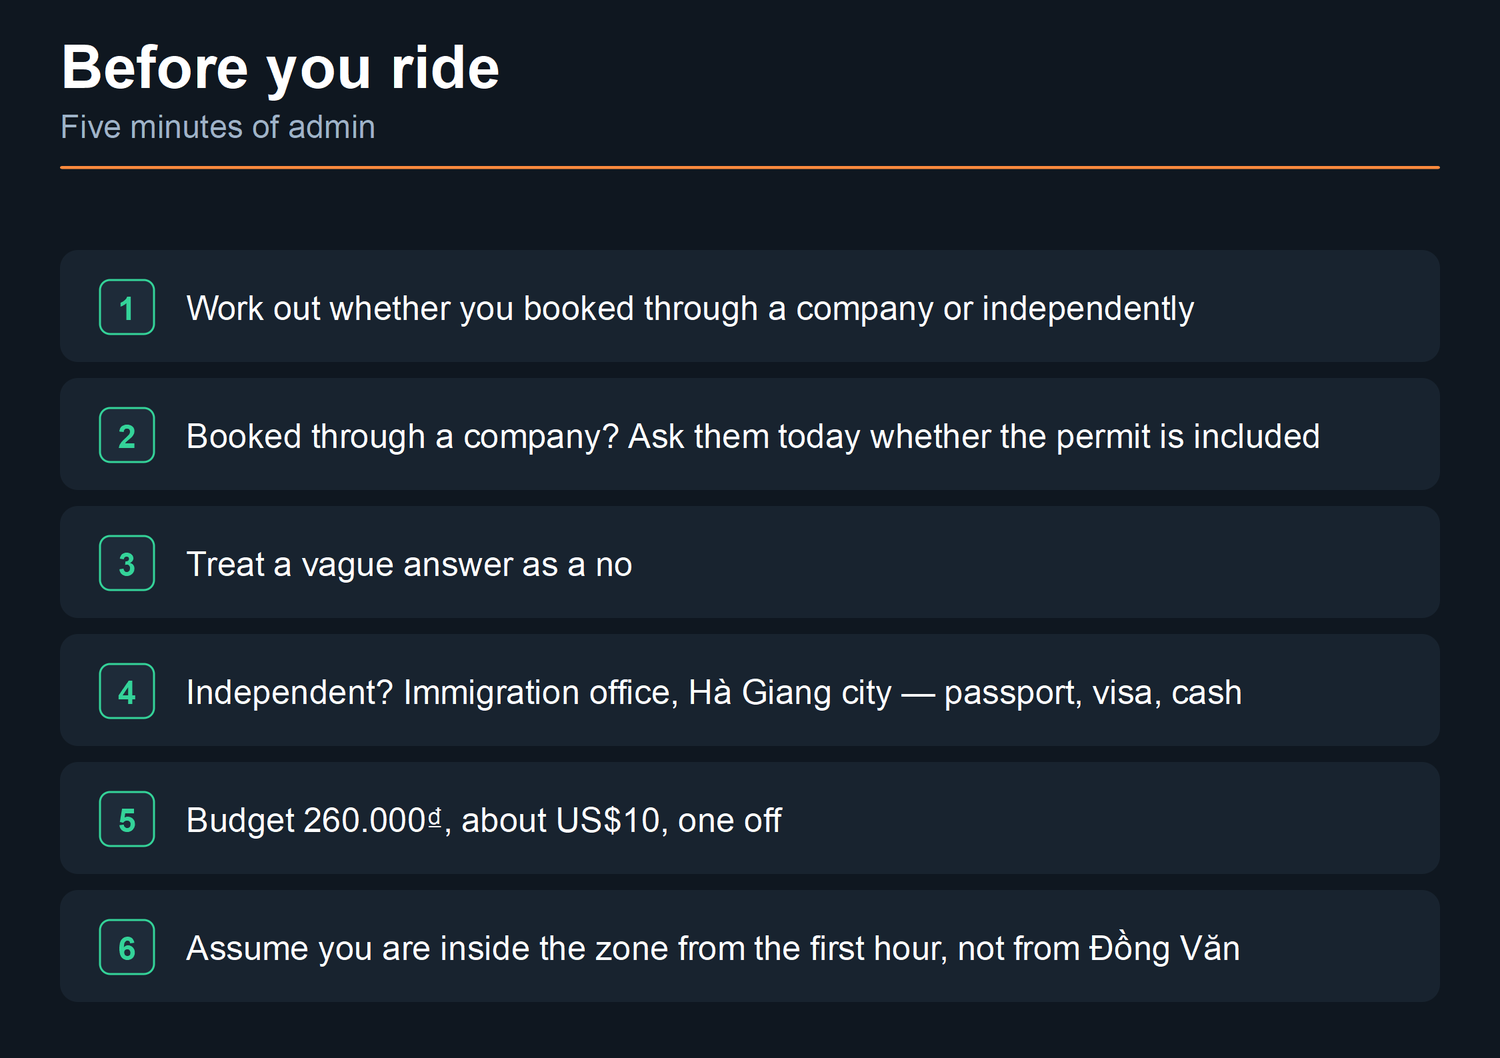Select the number 5 step badge

point(127,819)
